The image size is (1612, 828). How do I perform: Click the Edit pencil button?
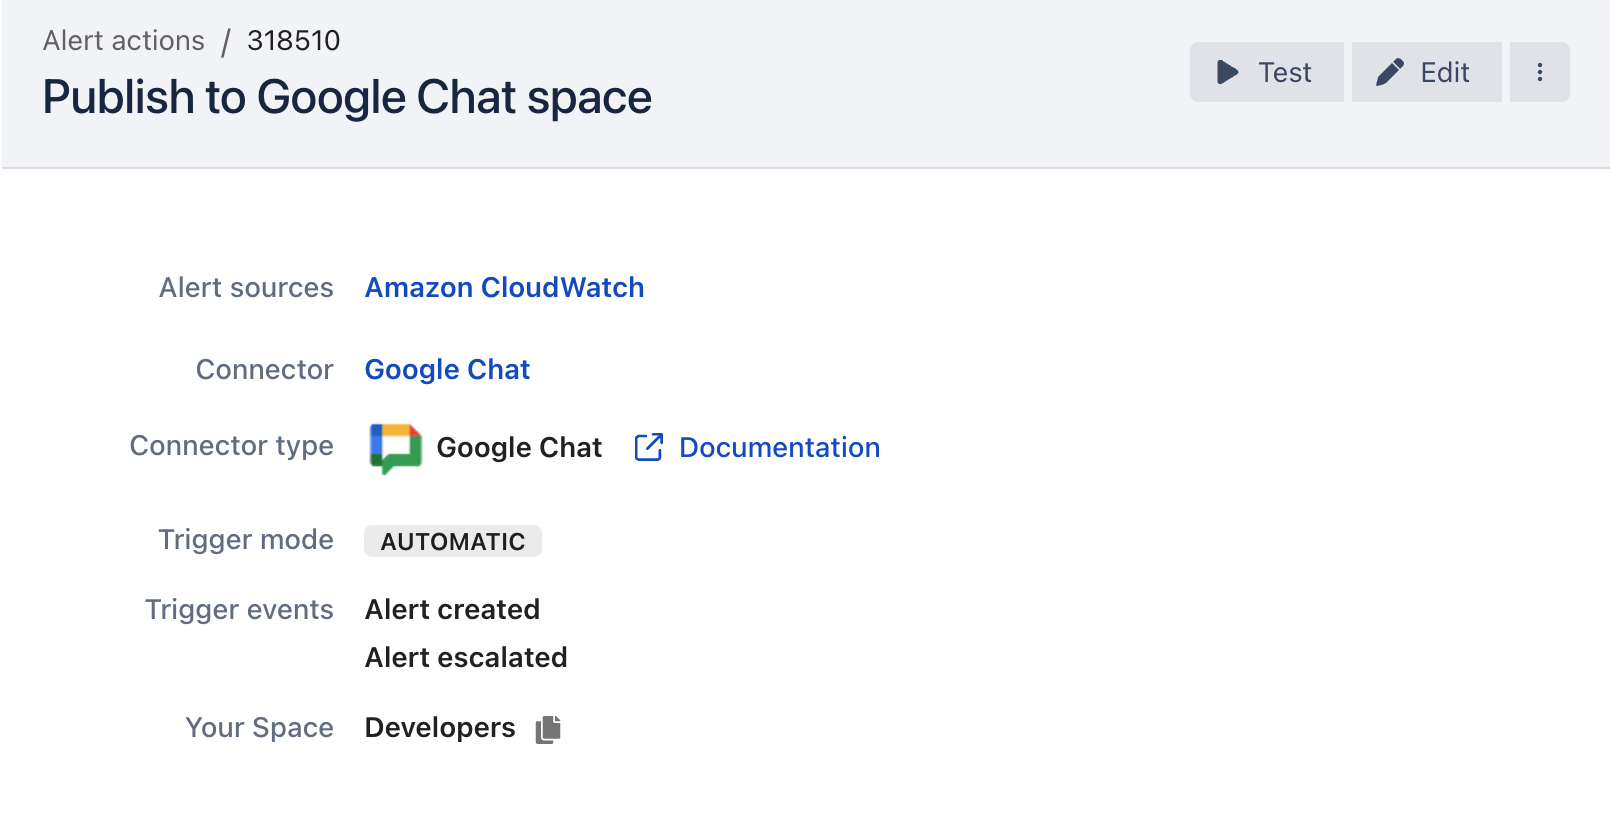click(1426, 72)
